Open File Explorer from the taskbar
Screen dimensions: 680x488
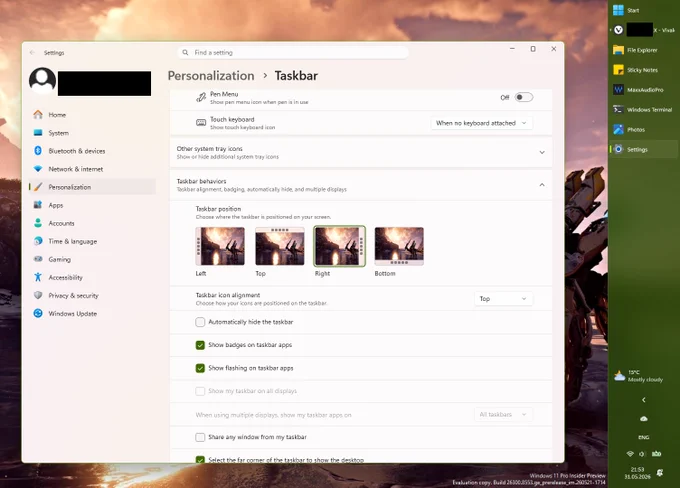(643, 50)
